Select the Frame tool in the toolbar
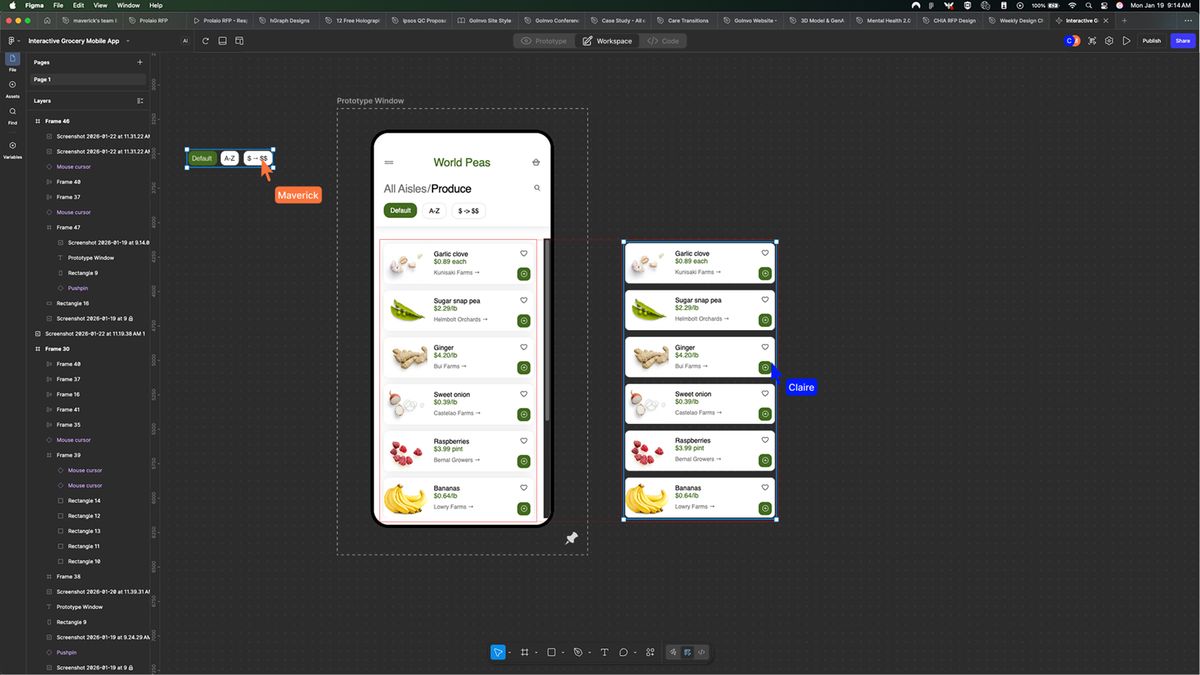This screenshot has height=675, width=1200. pos(524,652)
